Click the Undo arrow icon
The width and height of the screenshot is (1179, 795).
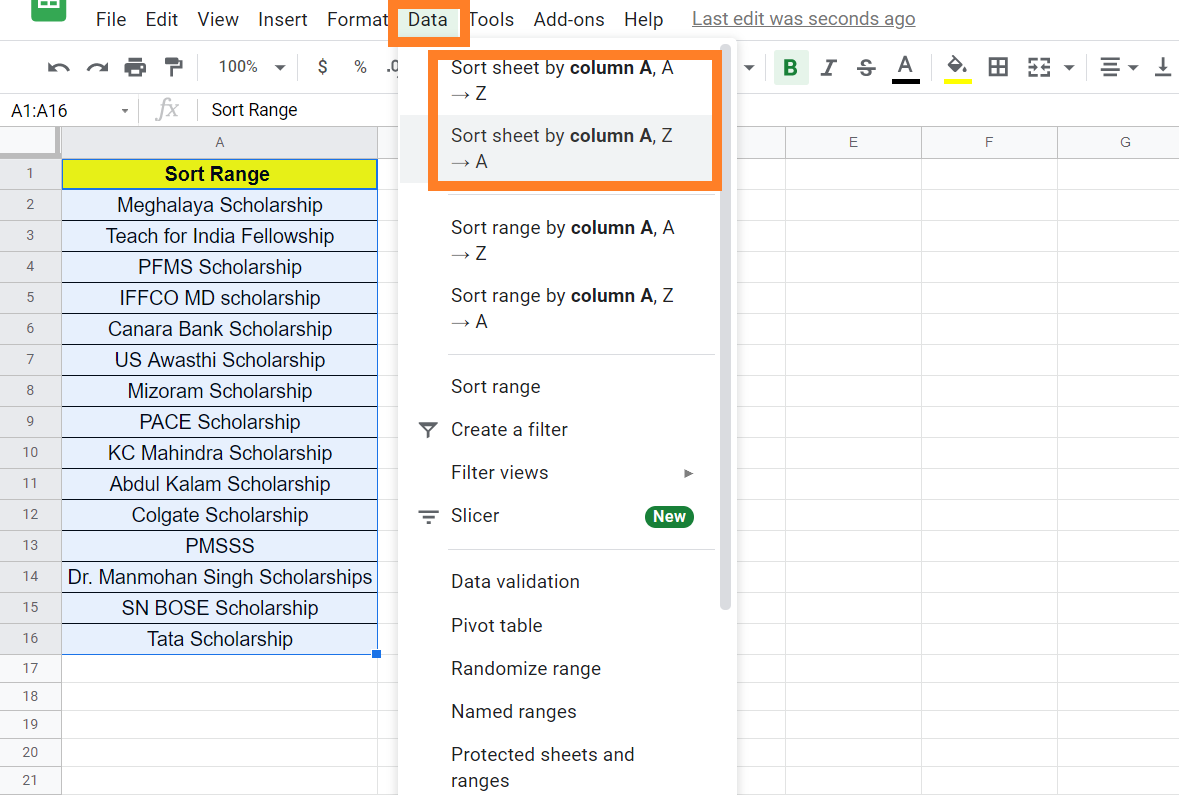[x=58, y=68]
